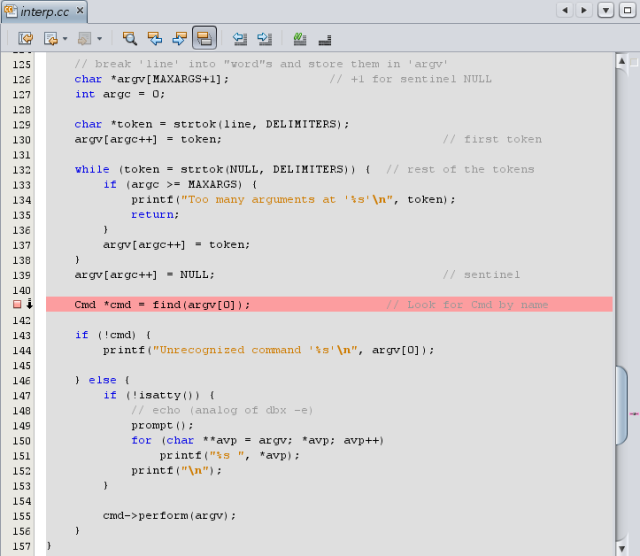Go to Find Previous Occurrence icon

(x=155, y=39)
